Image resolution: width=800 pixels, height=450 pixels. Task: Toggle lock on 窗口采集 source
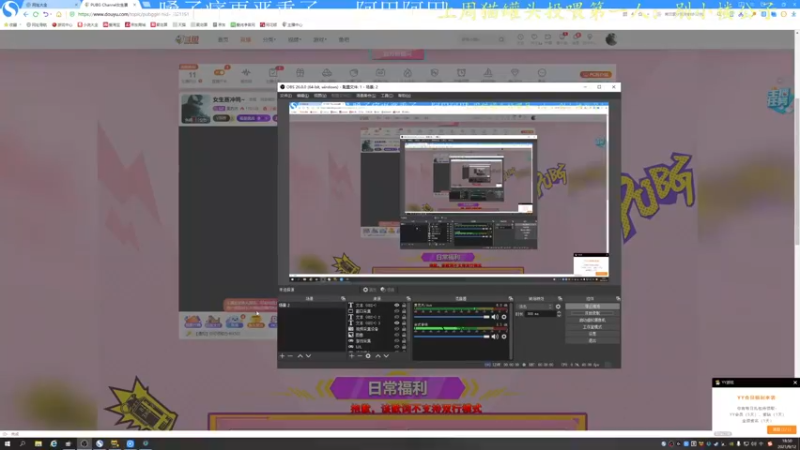404,311
